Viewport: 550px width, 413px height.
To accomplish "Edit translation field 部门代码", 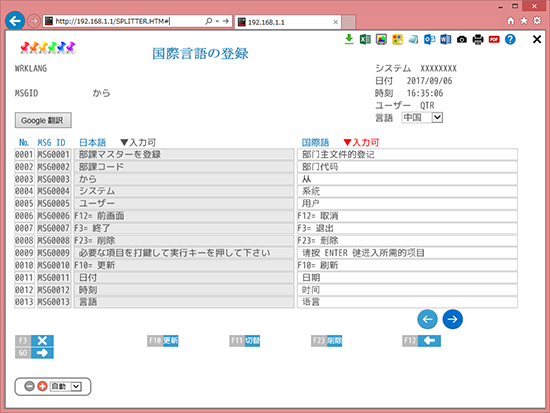I will click(x=407, y=167).
